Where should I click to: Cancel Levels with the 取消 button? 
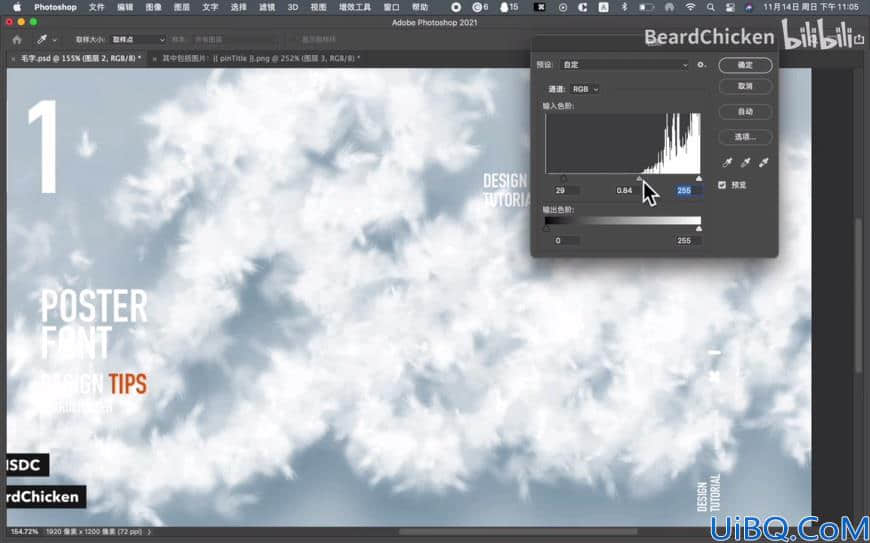click(745, 87)
